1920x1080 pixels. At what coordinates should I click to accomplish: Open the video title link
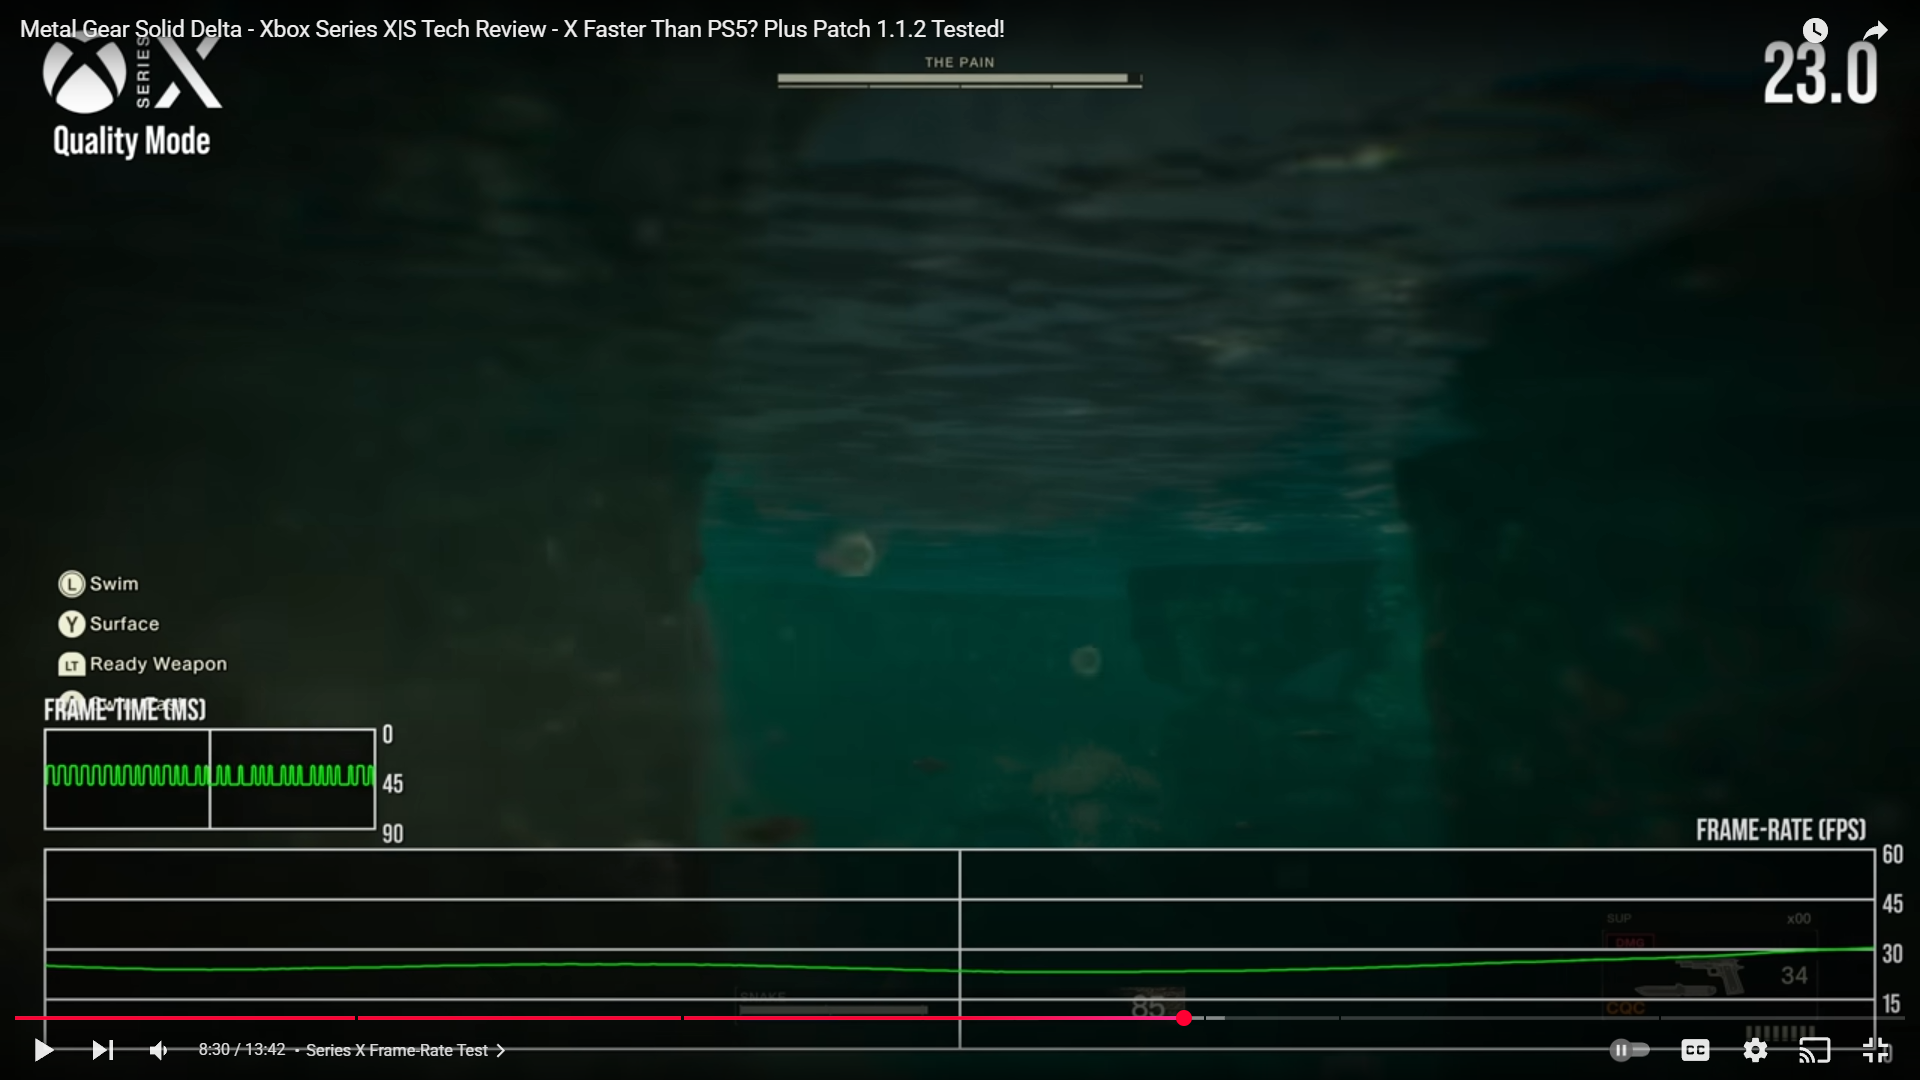pos(512,29)
